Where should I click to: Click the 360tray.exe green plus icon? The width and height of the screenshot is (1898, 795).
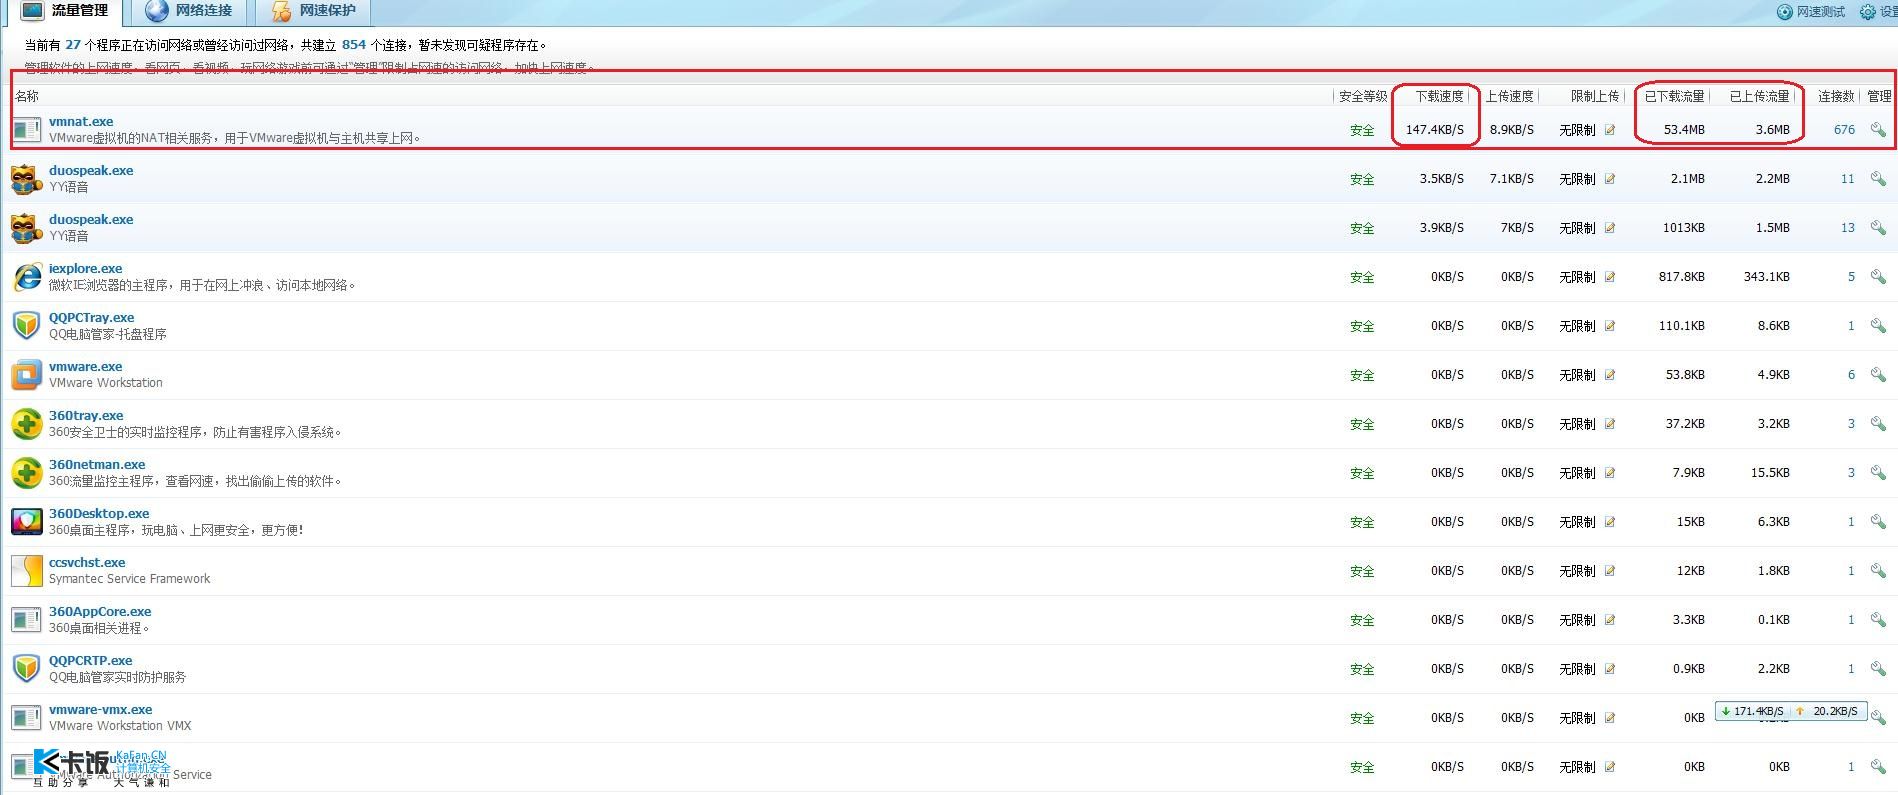coord(26,424)
